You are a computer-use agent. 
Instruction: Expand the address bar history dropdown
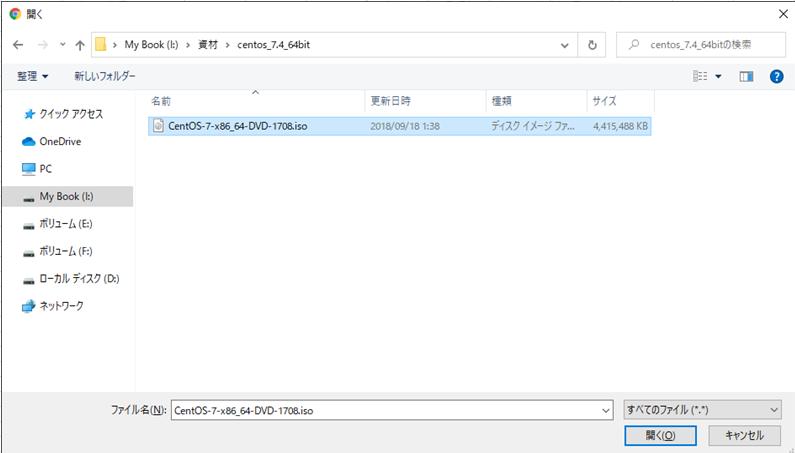564,45
